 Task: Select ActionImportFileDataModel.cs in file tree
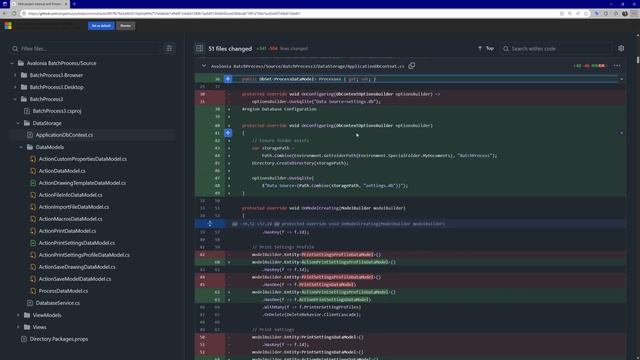click(74, 207)
